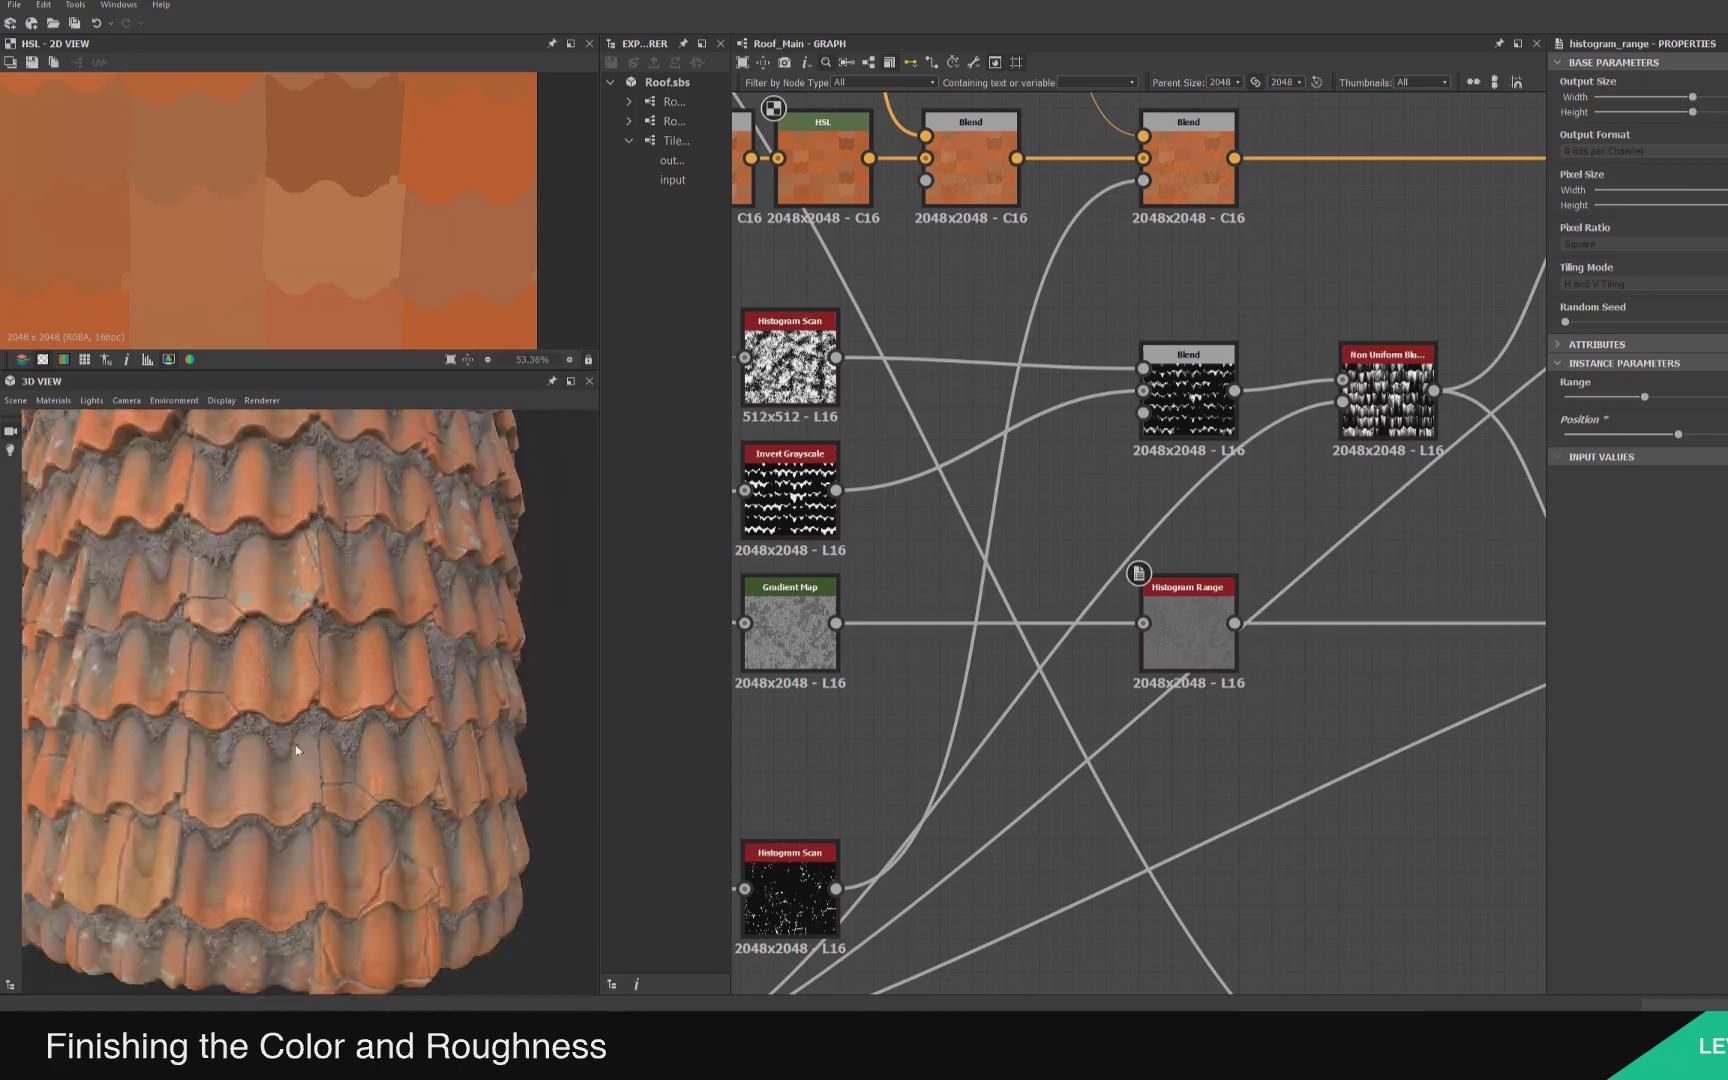Click the open folder icon in main toolbar

tap(52, 23)
